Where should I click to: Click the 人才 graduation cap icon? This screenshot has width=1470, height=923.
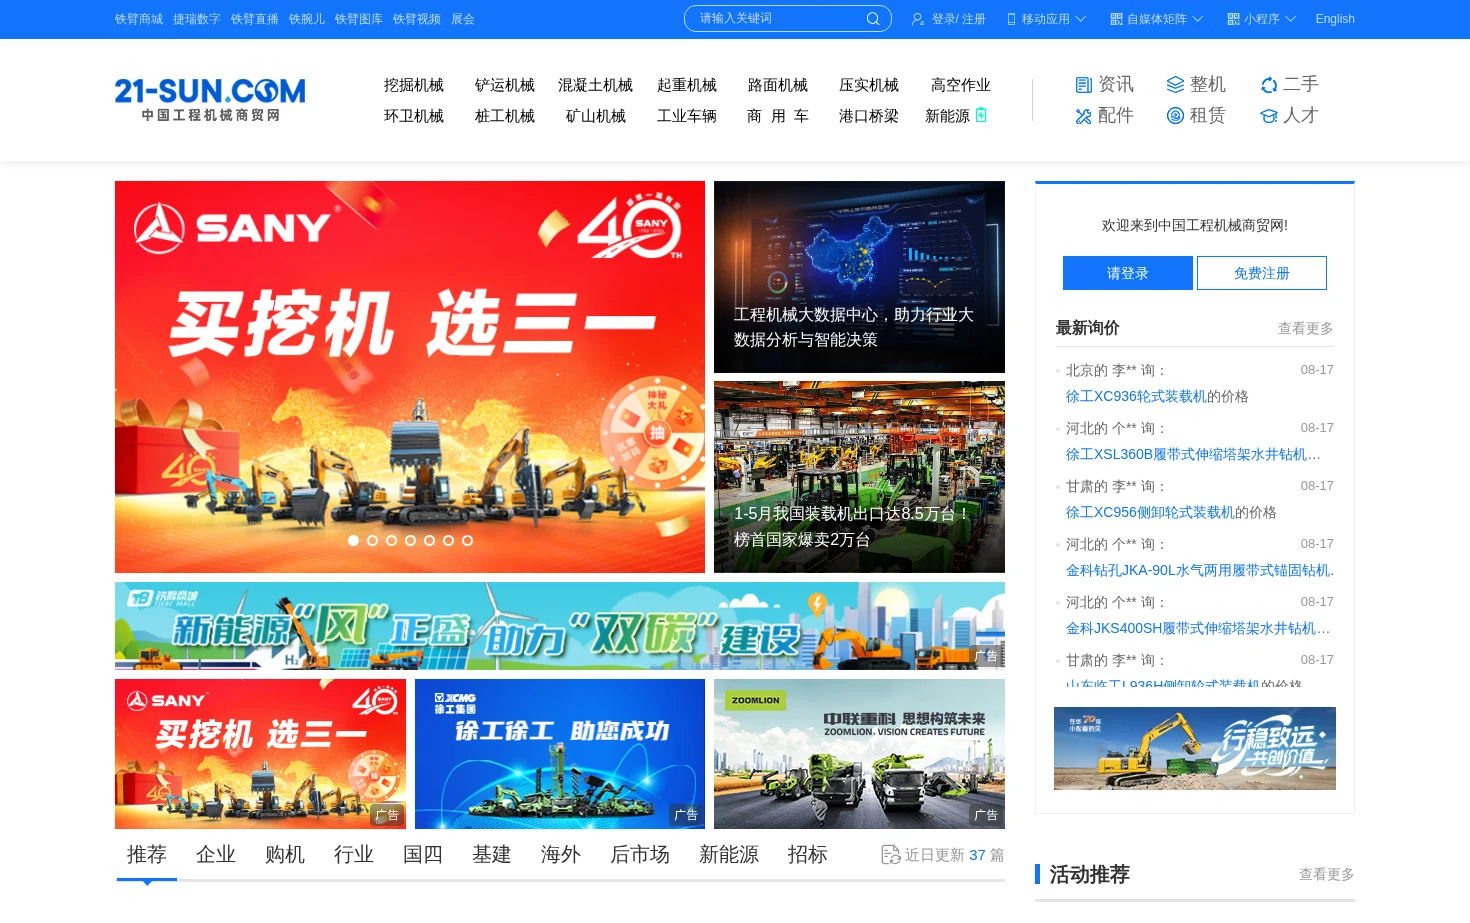point(1269,116)
